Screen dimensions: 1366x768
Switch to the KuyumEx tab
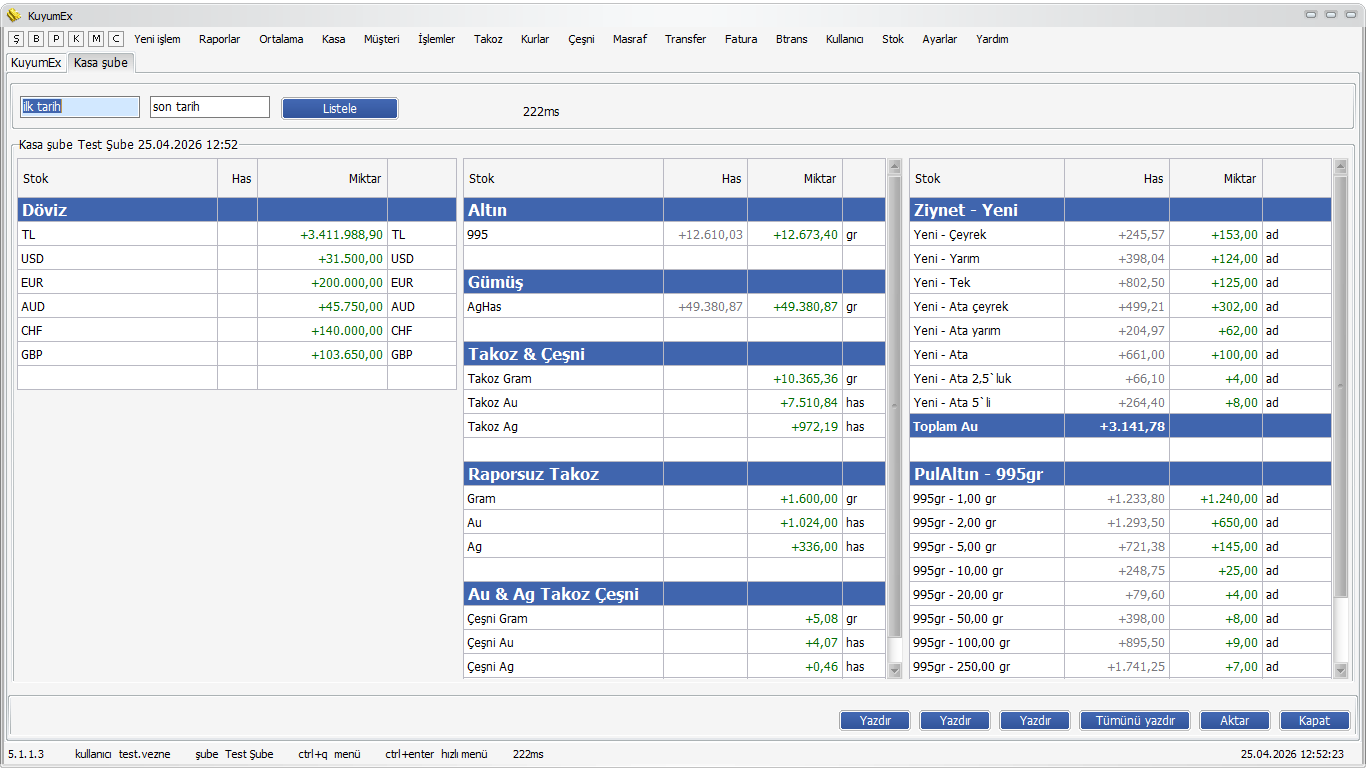click(36, 62)
